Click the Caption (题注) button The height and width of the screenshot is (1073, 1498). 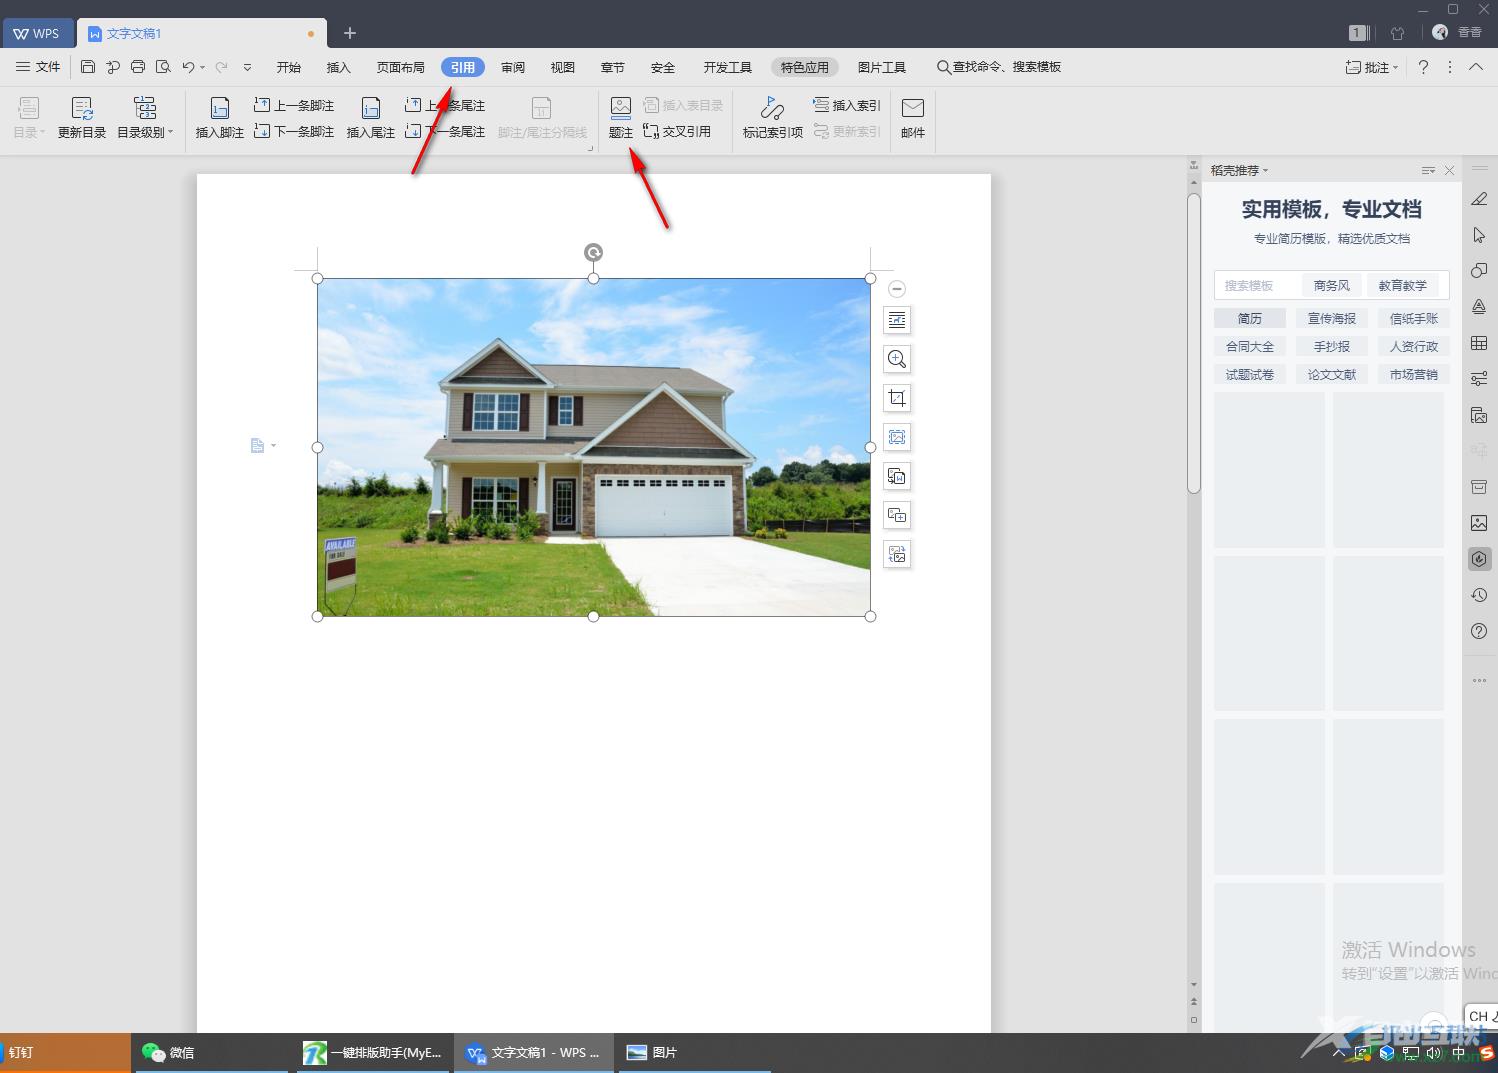pyautogui.click(x=621, y=117)
